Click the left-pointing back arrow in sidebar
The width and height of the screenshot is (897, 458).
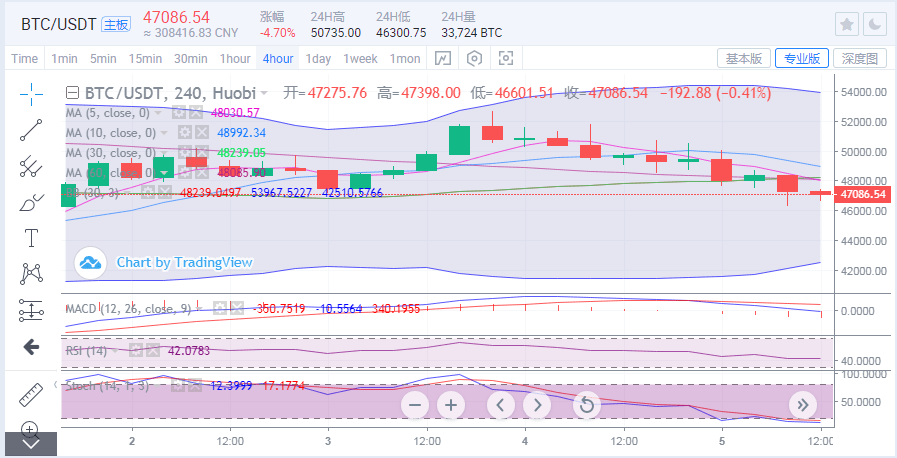(31, 347)
